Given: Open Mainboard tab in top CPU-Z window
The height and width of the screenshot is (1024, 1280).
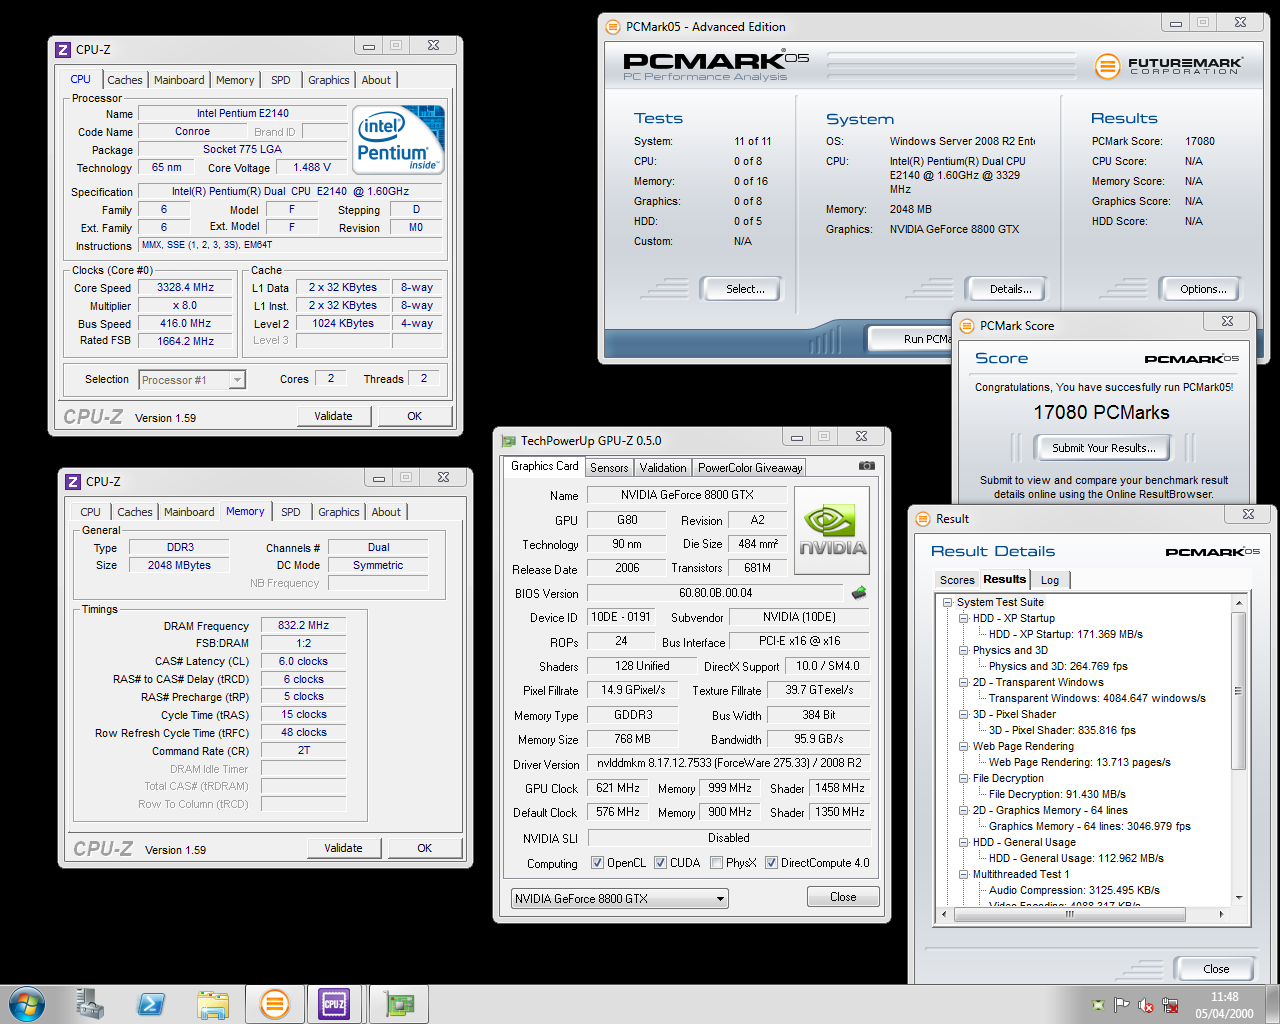Looking at the screenshot, I should tap(179, 80).
